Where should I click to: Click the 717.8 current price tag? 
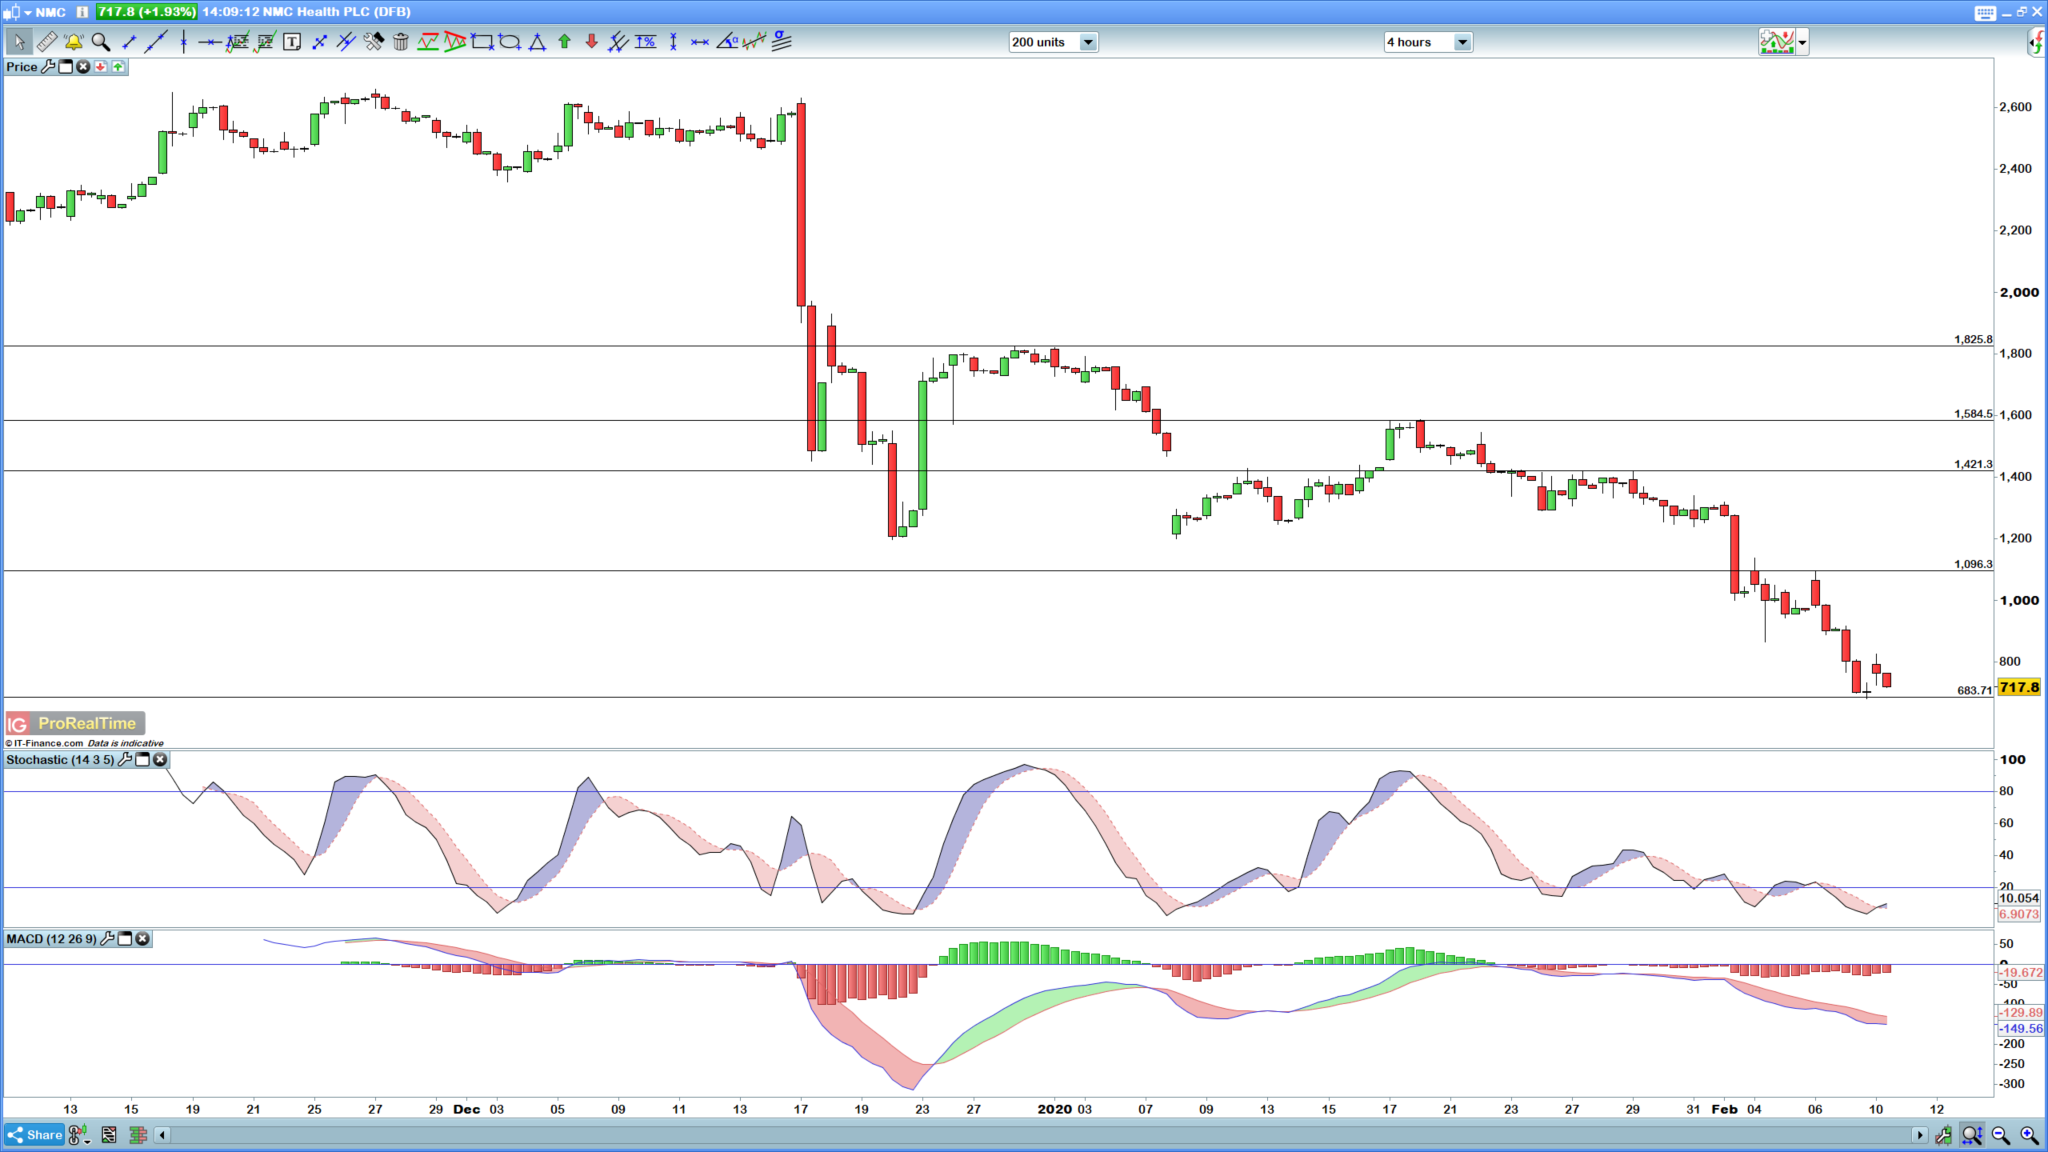(x=2019, y=687)
